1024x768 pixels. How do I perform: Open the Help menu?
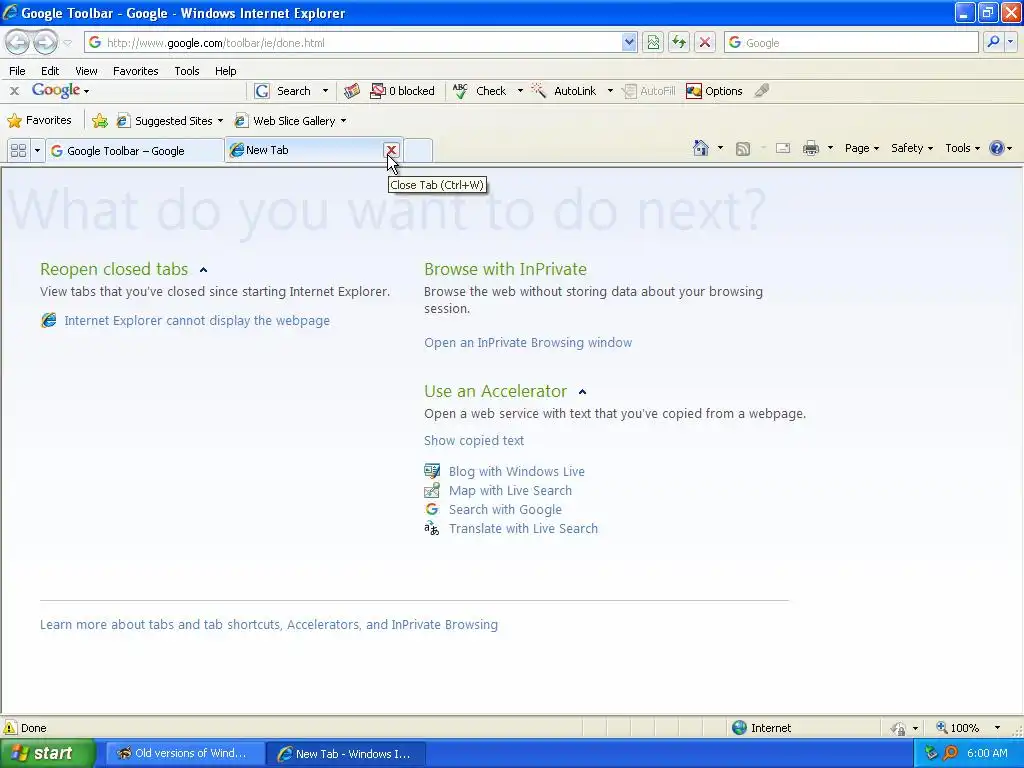pyautogui.click(x=225, y=71)
